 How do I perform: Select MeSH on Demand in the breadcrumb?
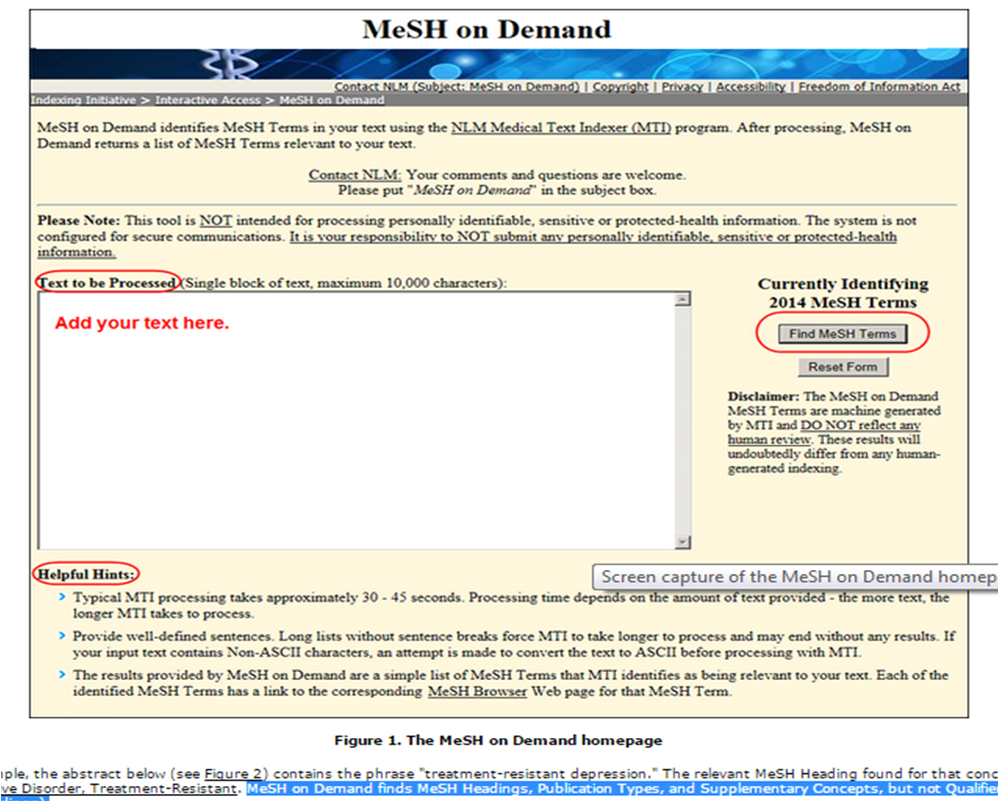pyautogui.click(x=331, y=100)
